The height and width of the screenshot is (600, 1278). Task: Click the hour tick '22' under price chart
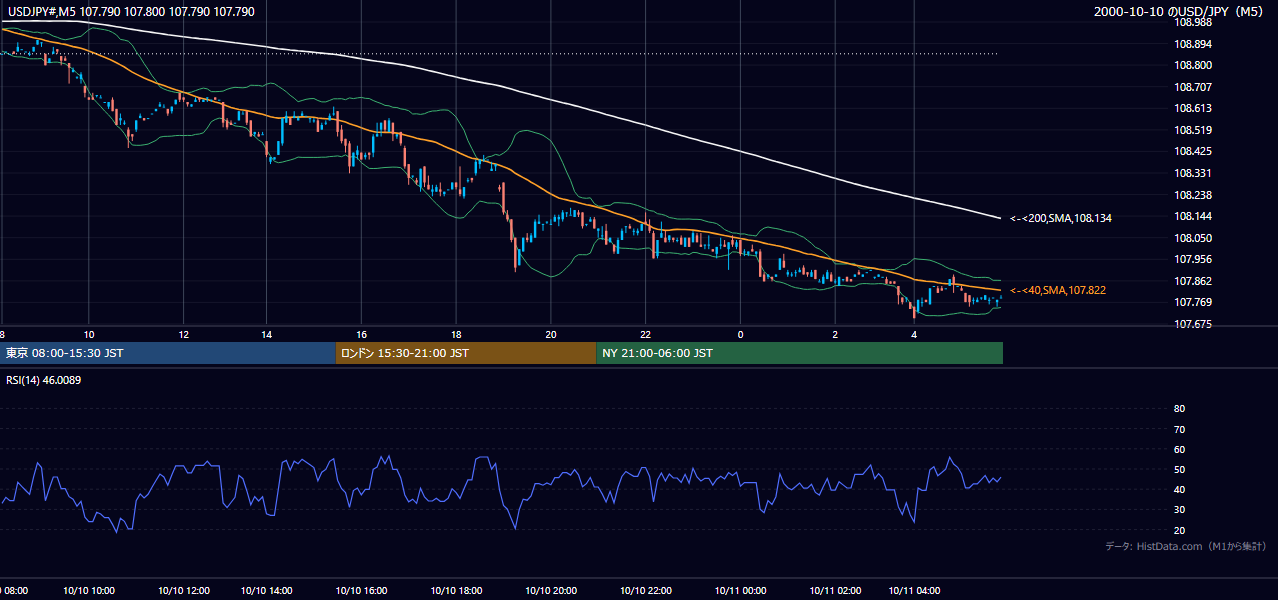tap(646, 334)
